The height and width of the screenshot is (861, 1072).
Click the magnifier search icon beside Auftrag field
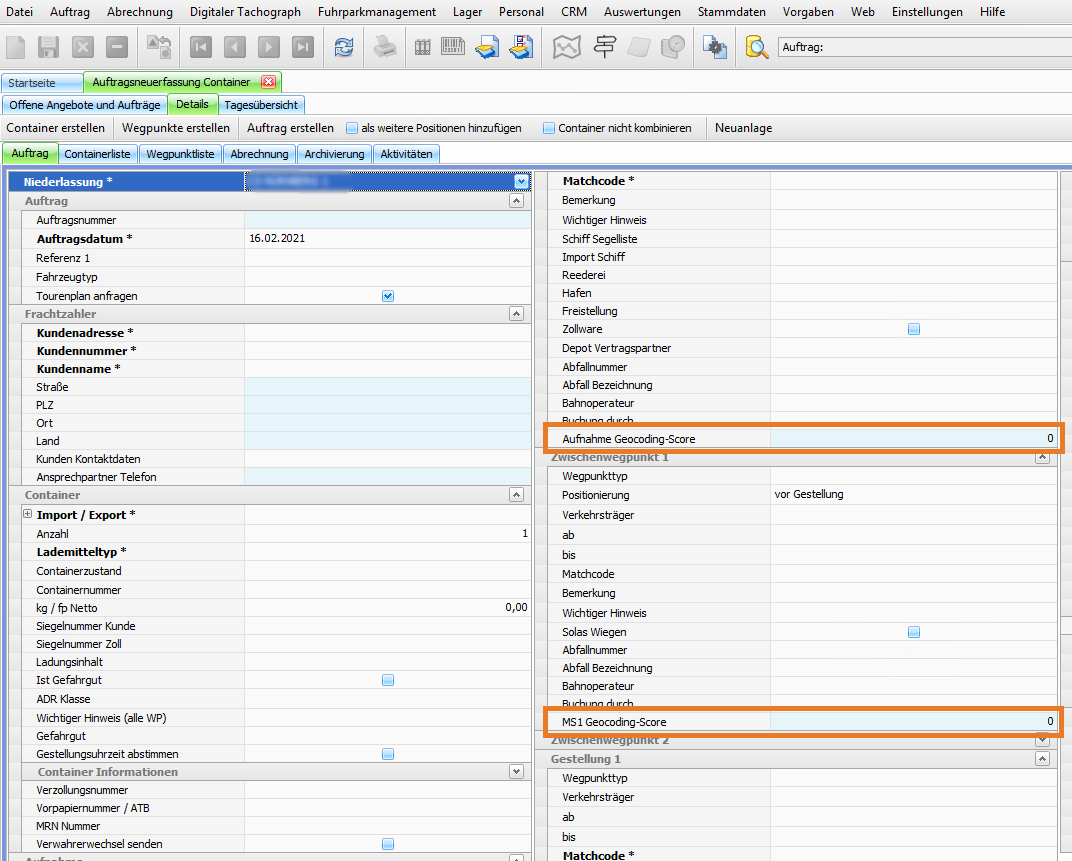pyautogui.click(x=758, y=47)
